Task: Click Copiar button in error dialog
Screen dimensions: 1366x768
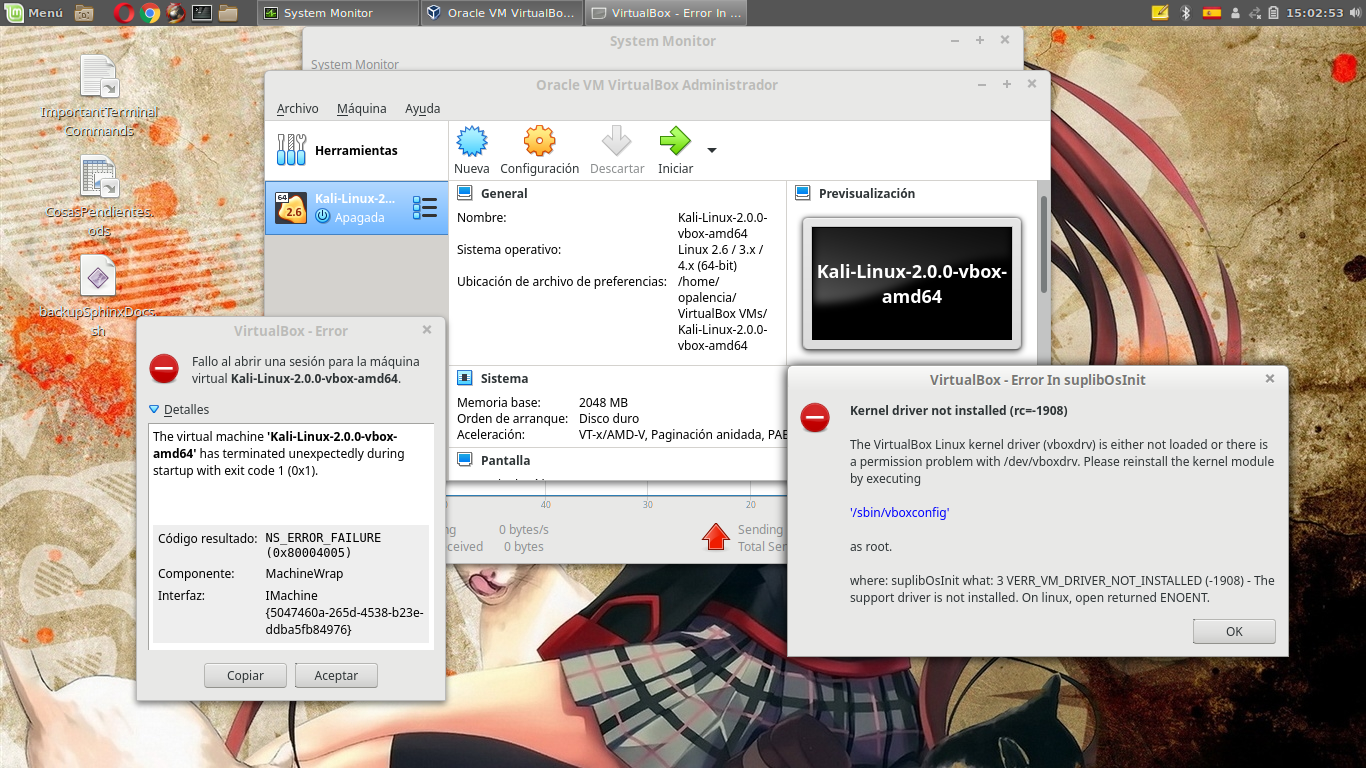Action: [245, 676]
